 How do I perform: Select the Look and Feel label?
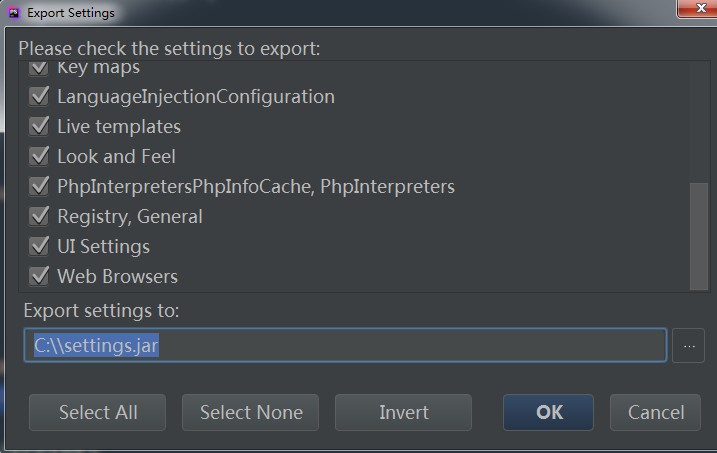pyautogui.click(x=116, y=156)
